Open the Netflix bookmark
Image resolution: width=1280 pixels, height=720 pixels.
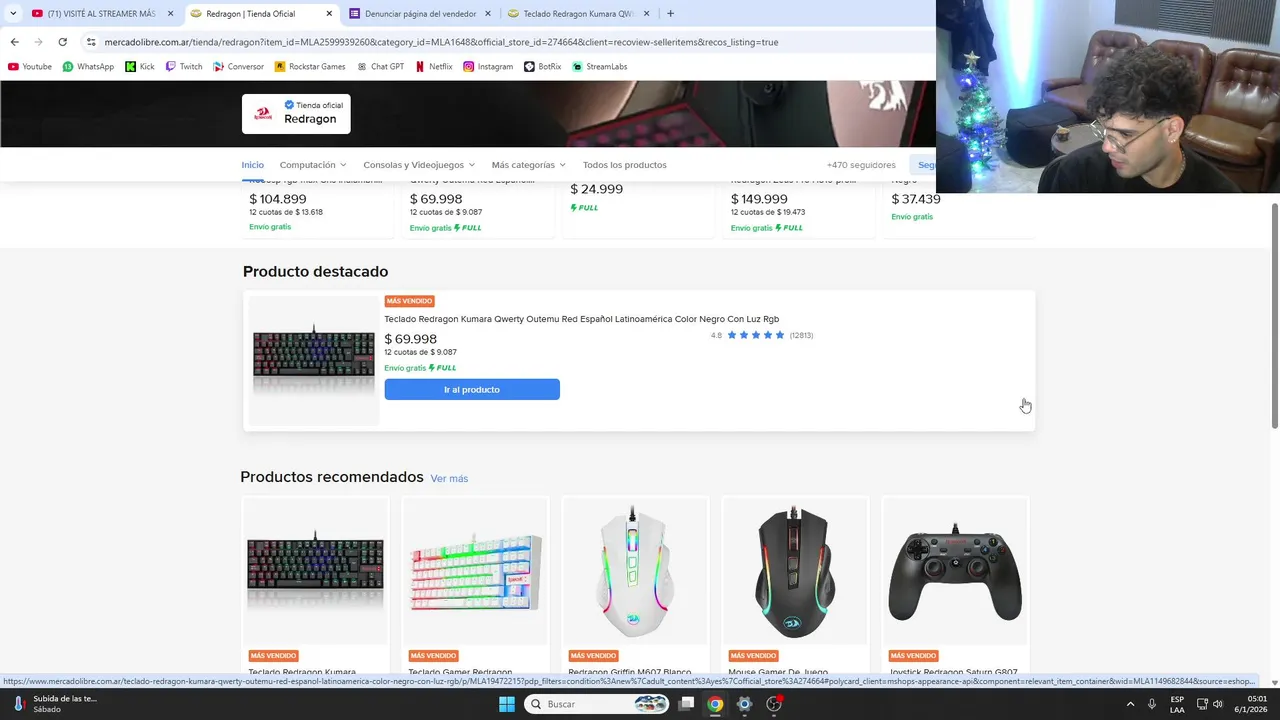[x=433, y=67]
